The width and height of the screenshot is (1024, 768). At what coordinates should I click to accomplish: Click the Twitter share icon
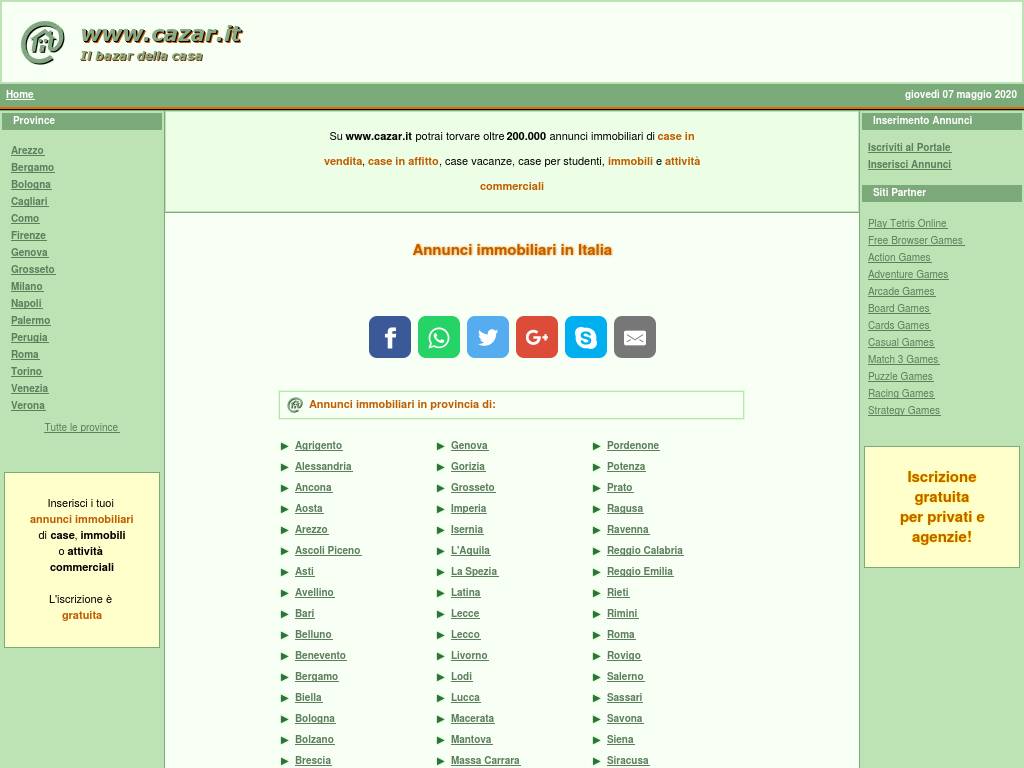[x=488, y=337]
